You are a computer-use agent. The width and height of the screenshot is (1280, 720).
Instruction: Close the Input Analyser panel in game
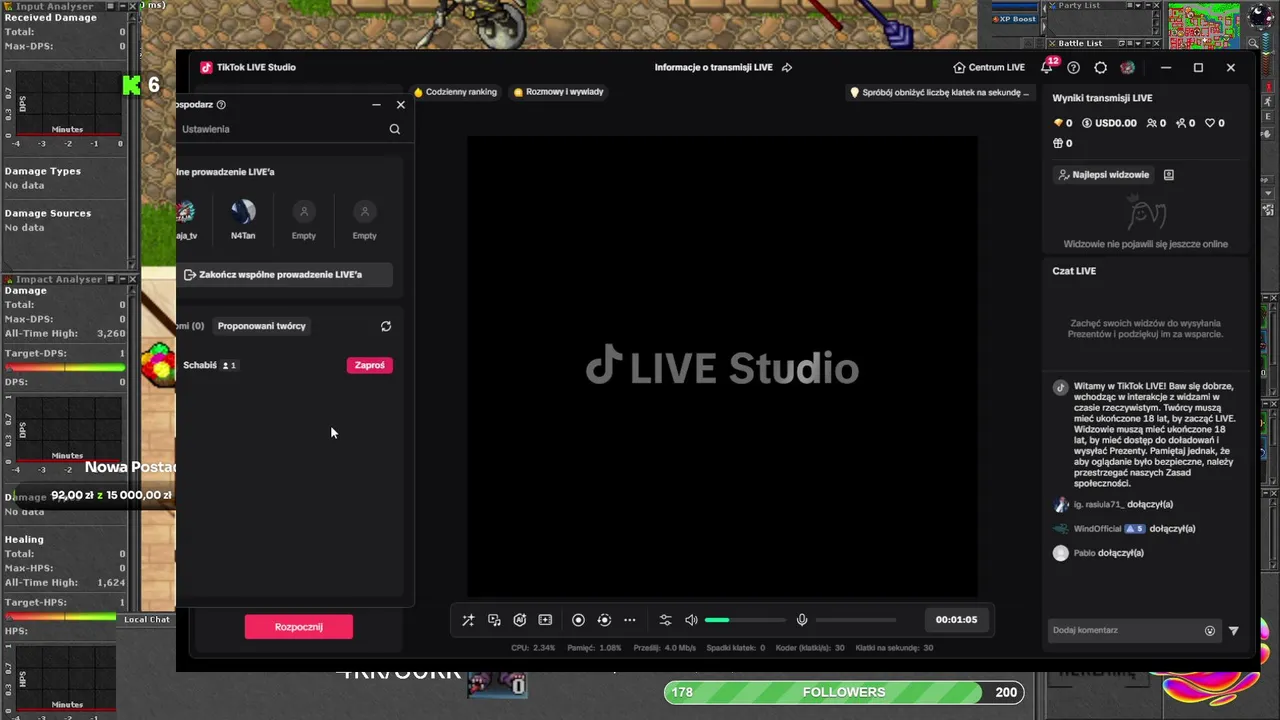pyautogui.click(x=131, y=7)
